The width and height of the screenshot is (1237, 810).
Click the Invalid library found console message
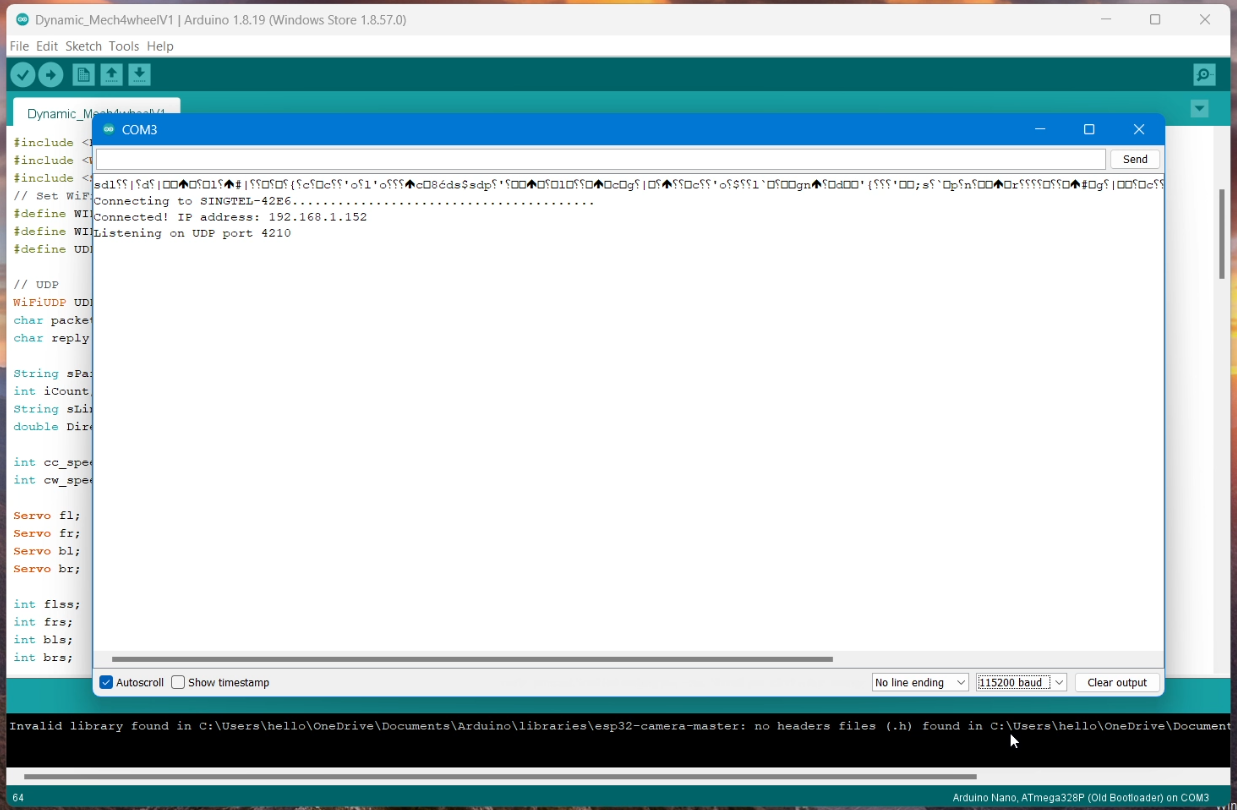(619, 726)
